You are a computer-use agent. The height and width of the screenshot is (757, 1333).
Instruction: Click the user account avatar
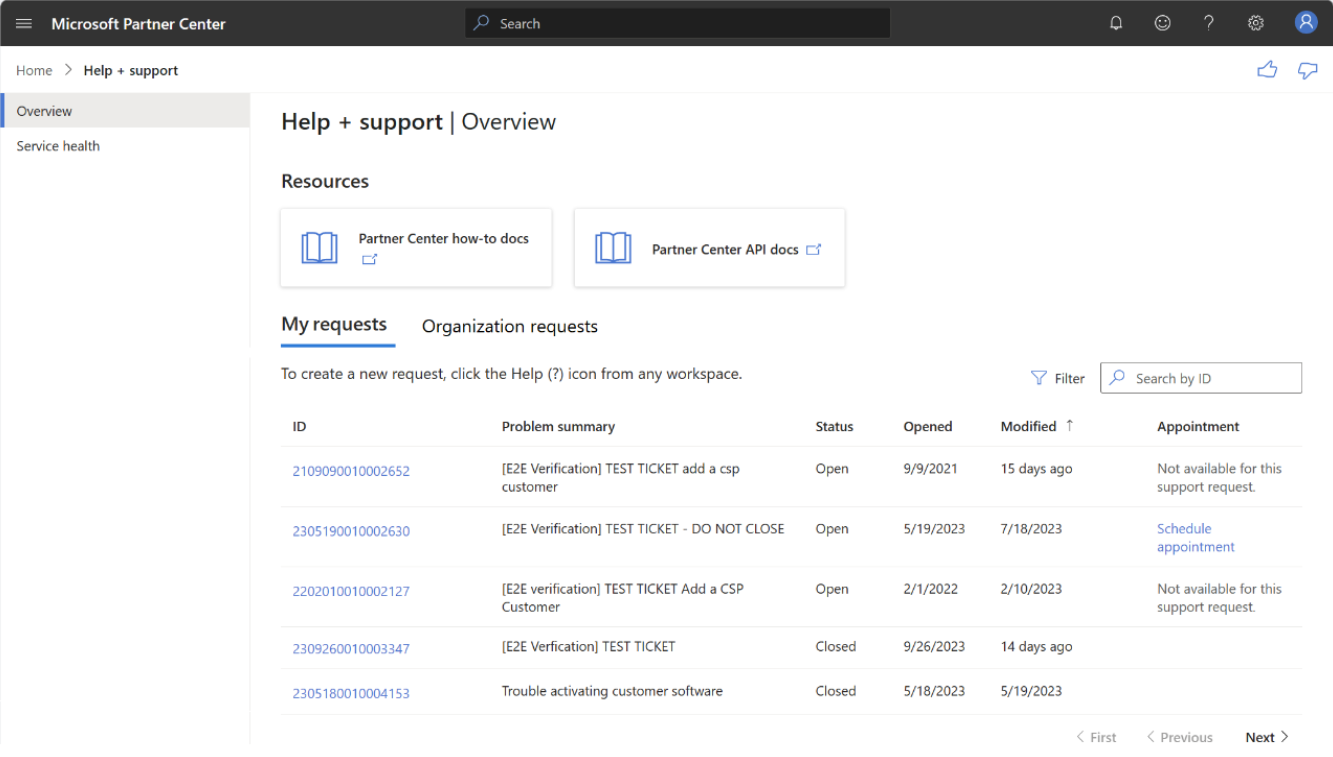coord(1306,23)
